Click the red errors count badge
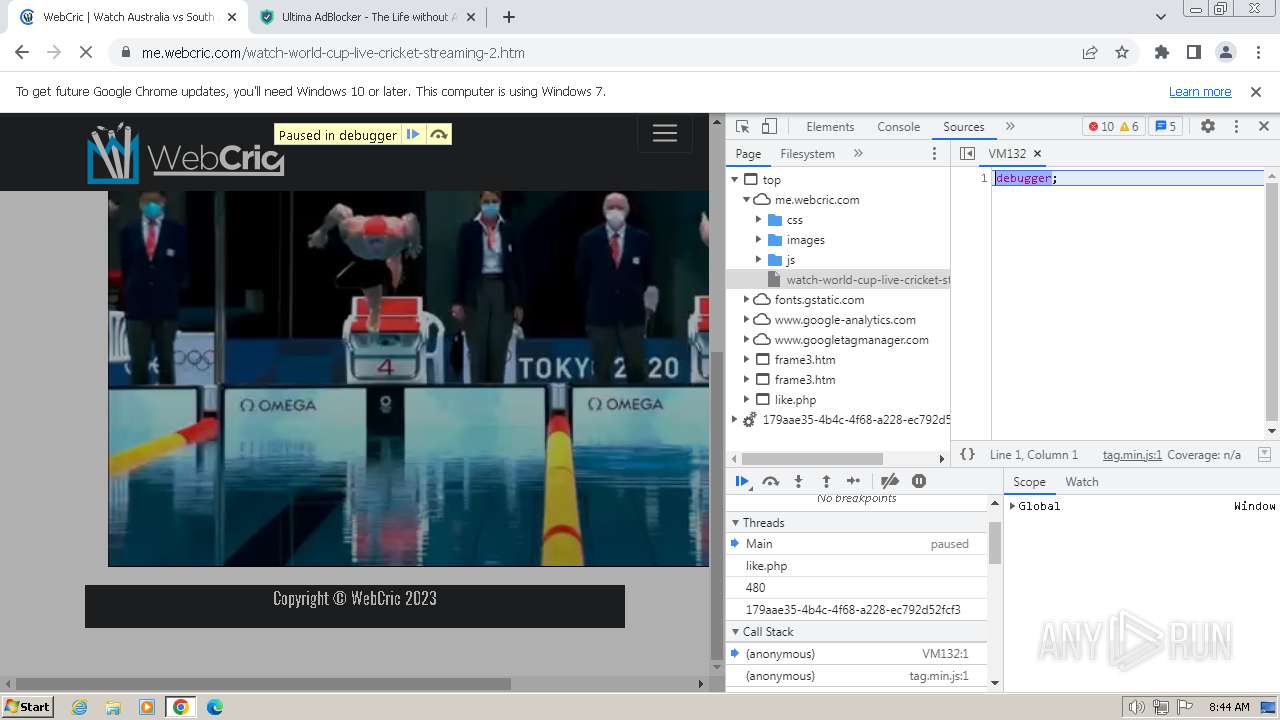 point(1100,127)
